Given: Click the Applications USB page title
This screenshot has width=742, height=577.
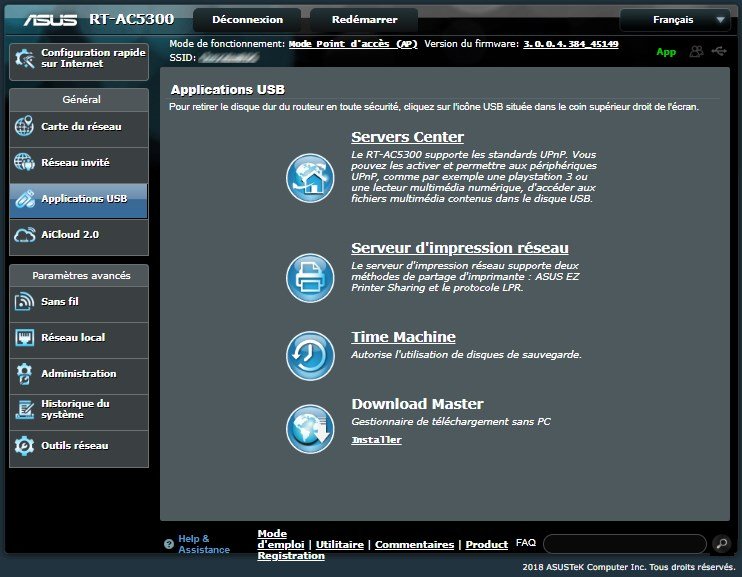Looking at the screenshot, I should [x=228, y=89].
